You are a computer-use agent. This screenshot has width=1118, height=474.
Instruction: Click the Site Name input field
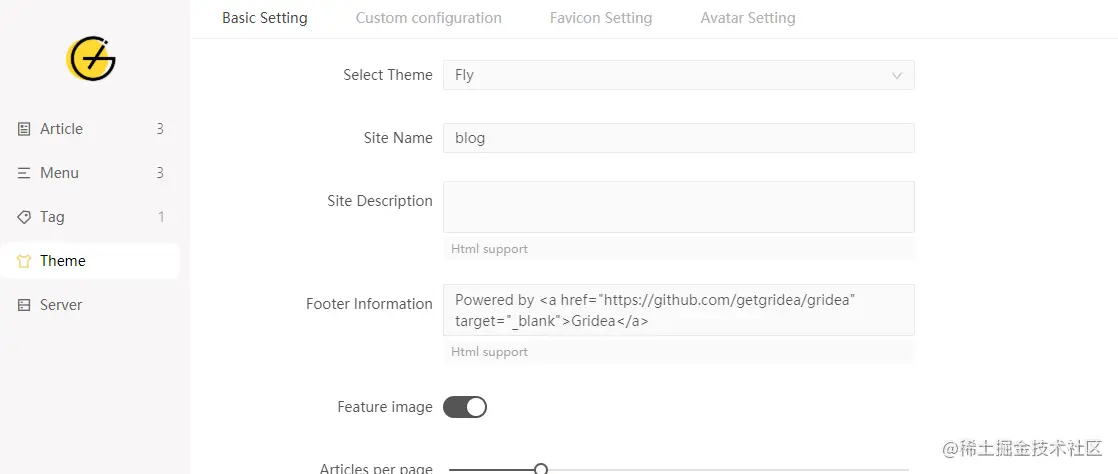pos(678,138)
